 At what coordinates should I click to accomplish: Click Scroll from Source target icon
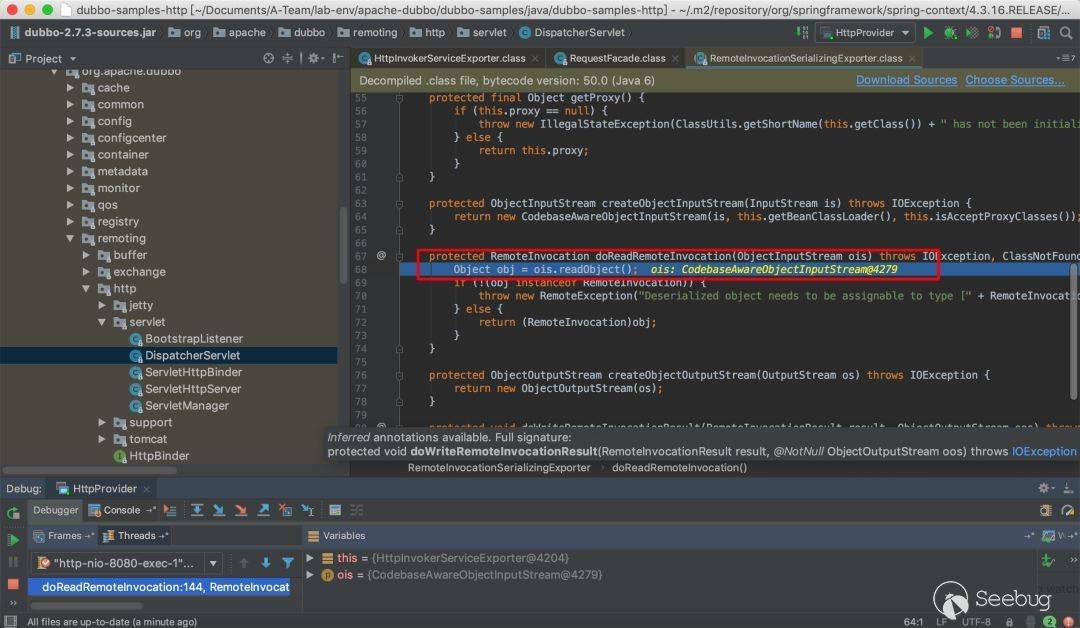click(x=266, y=59)
